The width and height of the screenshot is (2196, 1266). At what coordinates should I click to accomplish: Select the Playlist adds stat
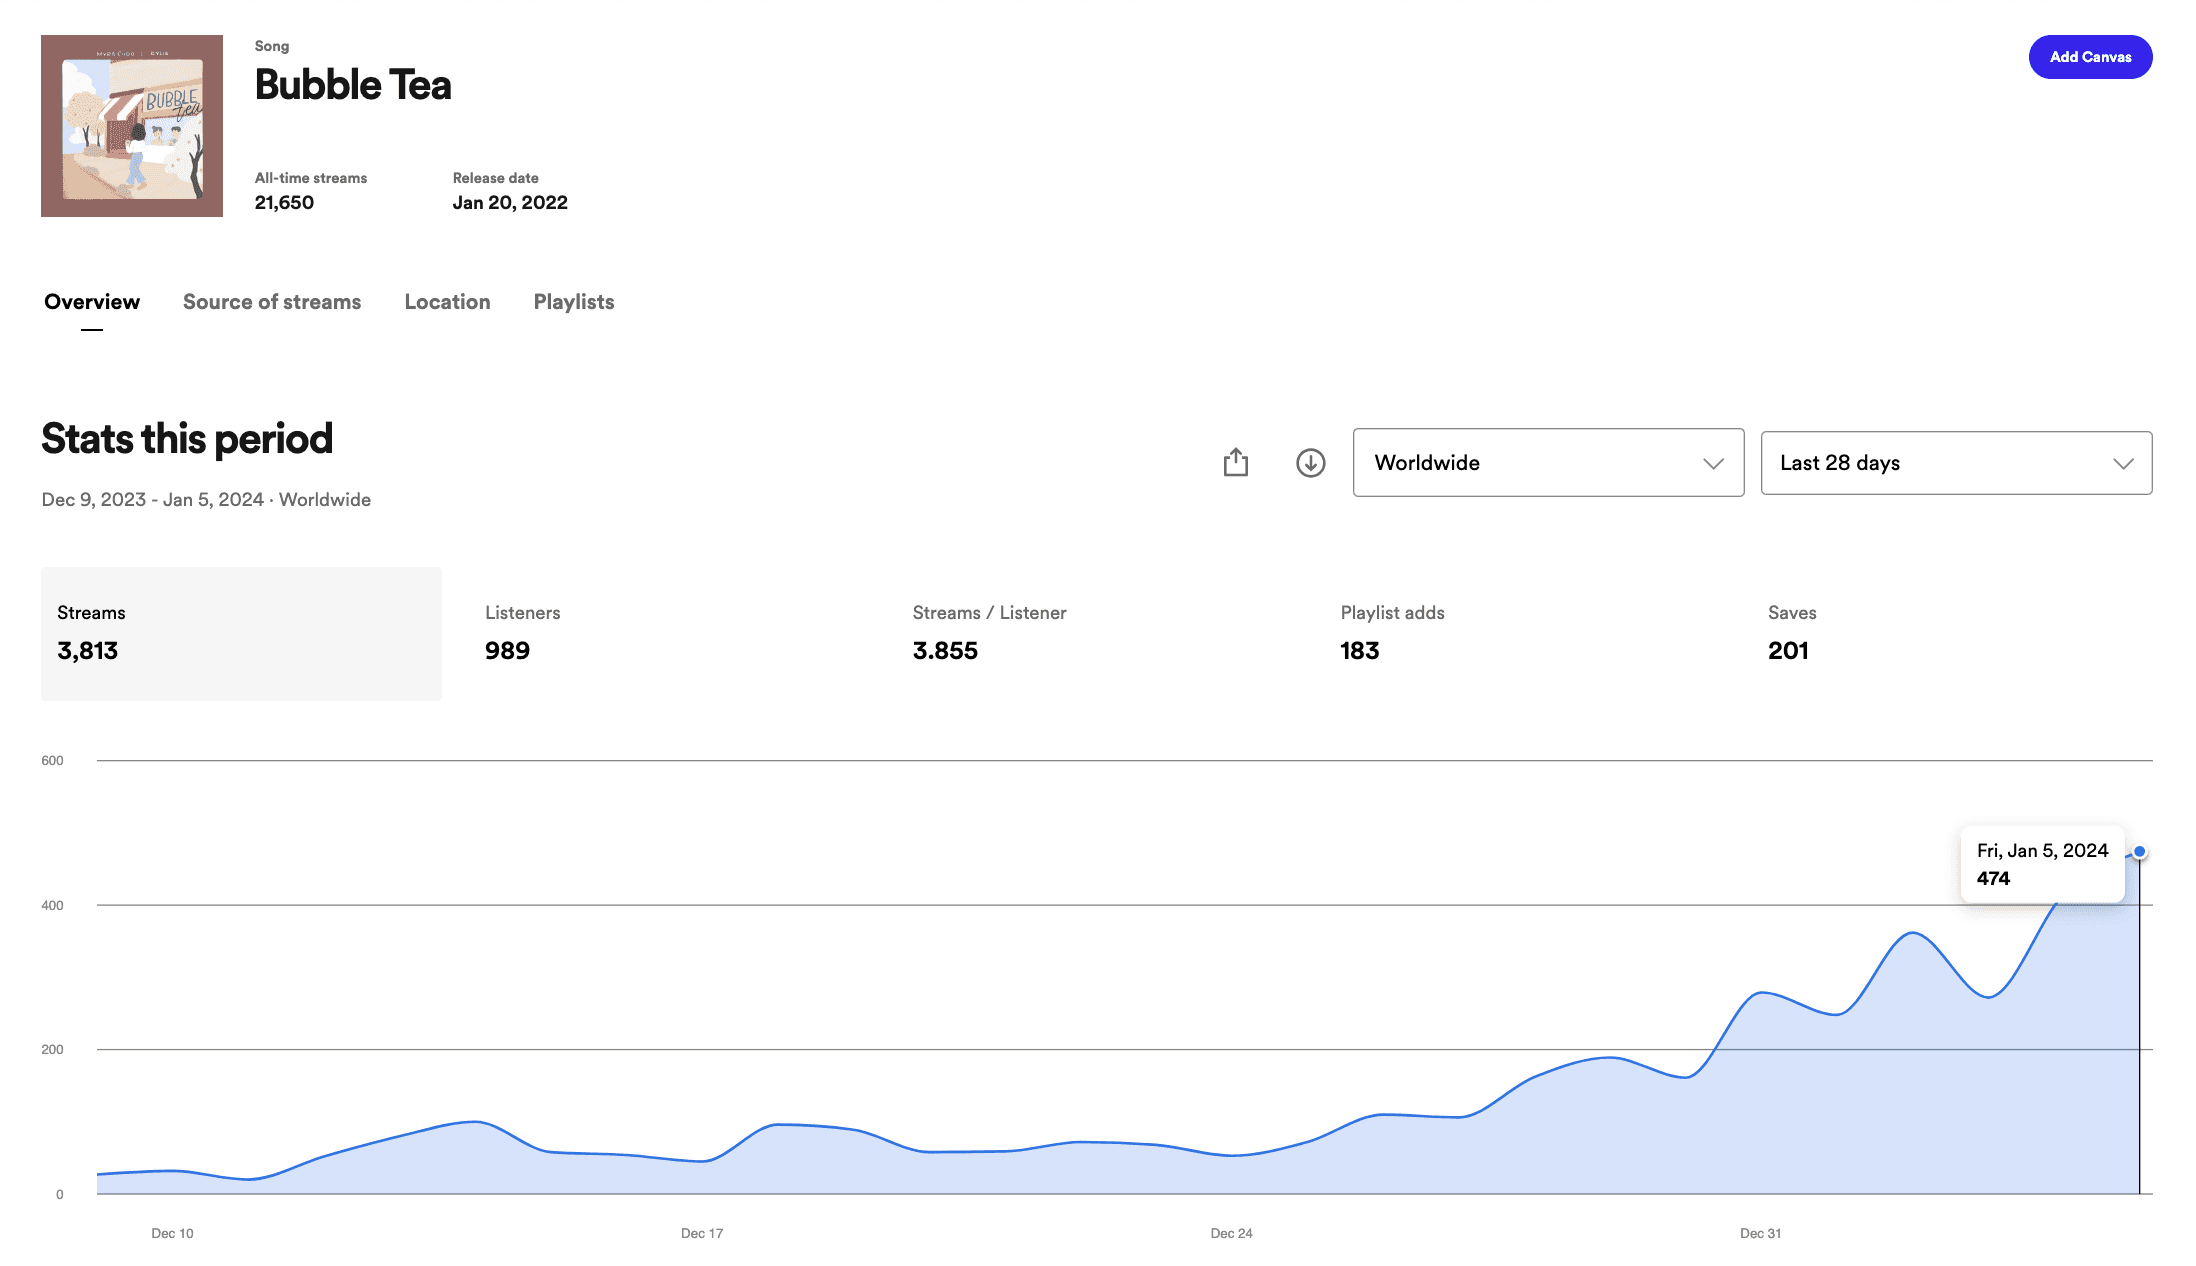click(x=1392, y=633)
